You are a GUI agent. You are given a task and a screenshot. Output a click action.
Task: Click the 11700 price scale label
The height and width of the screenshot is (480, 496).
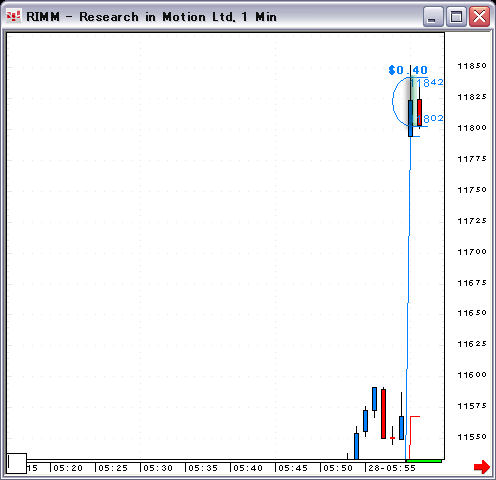[472, 251]
